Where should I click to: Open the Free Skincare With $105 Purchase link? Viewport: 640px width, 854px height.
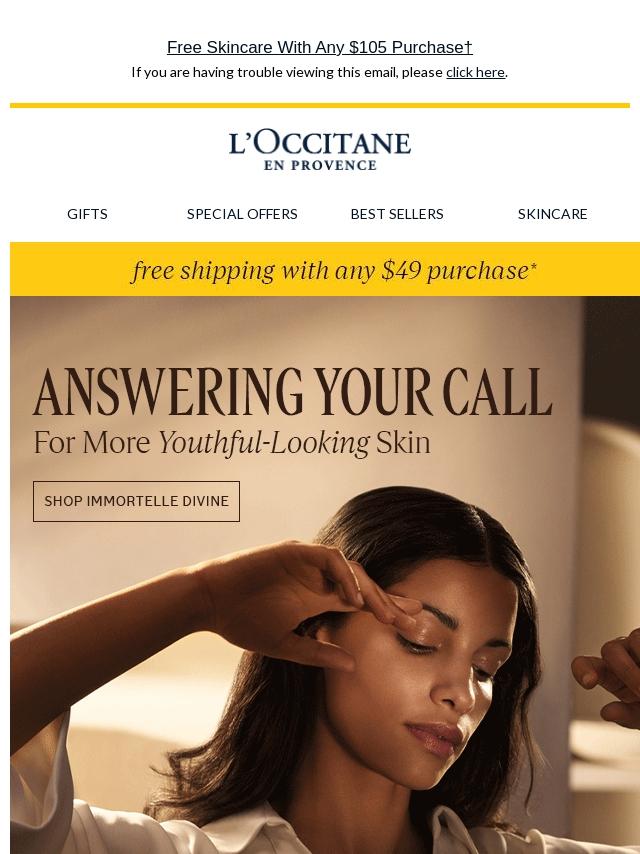pyautogui.click(x=320, y=47)
